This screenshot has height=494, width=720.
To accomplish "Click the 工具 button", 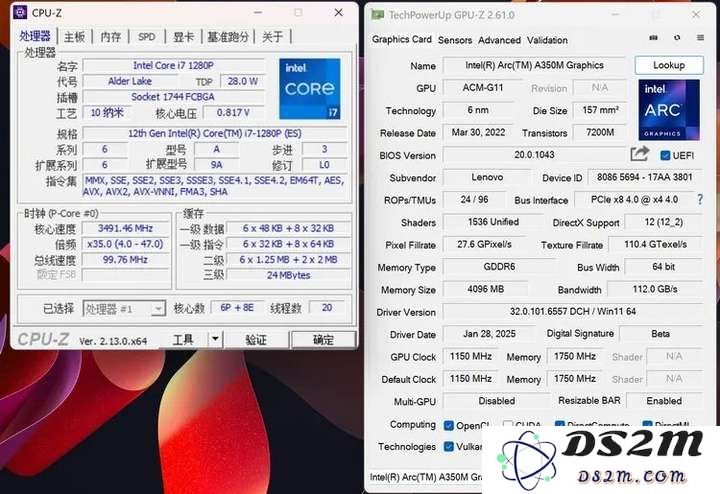I will [183, 339].
